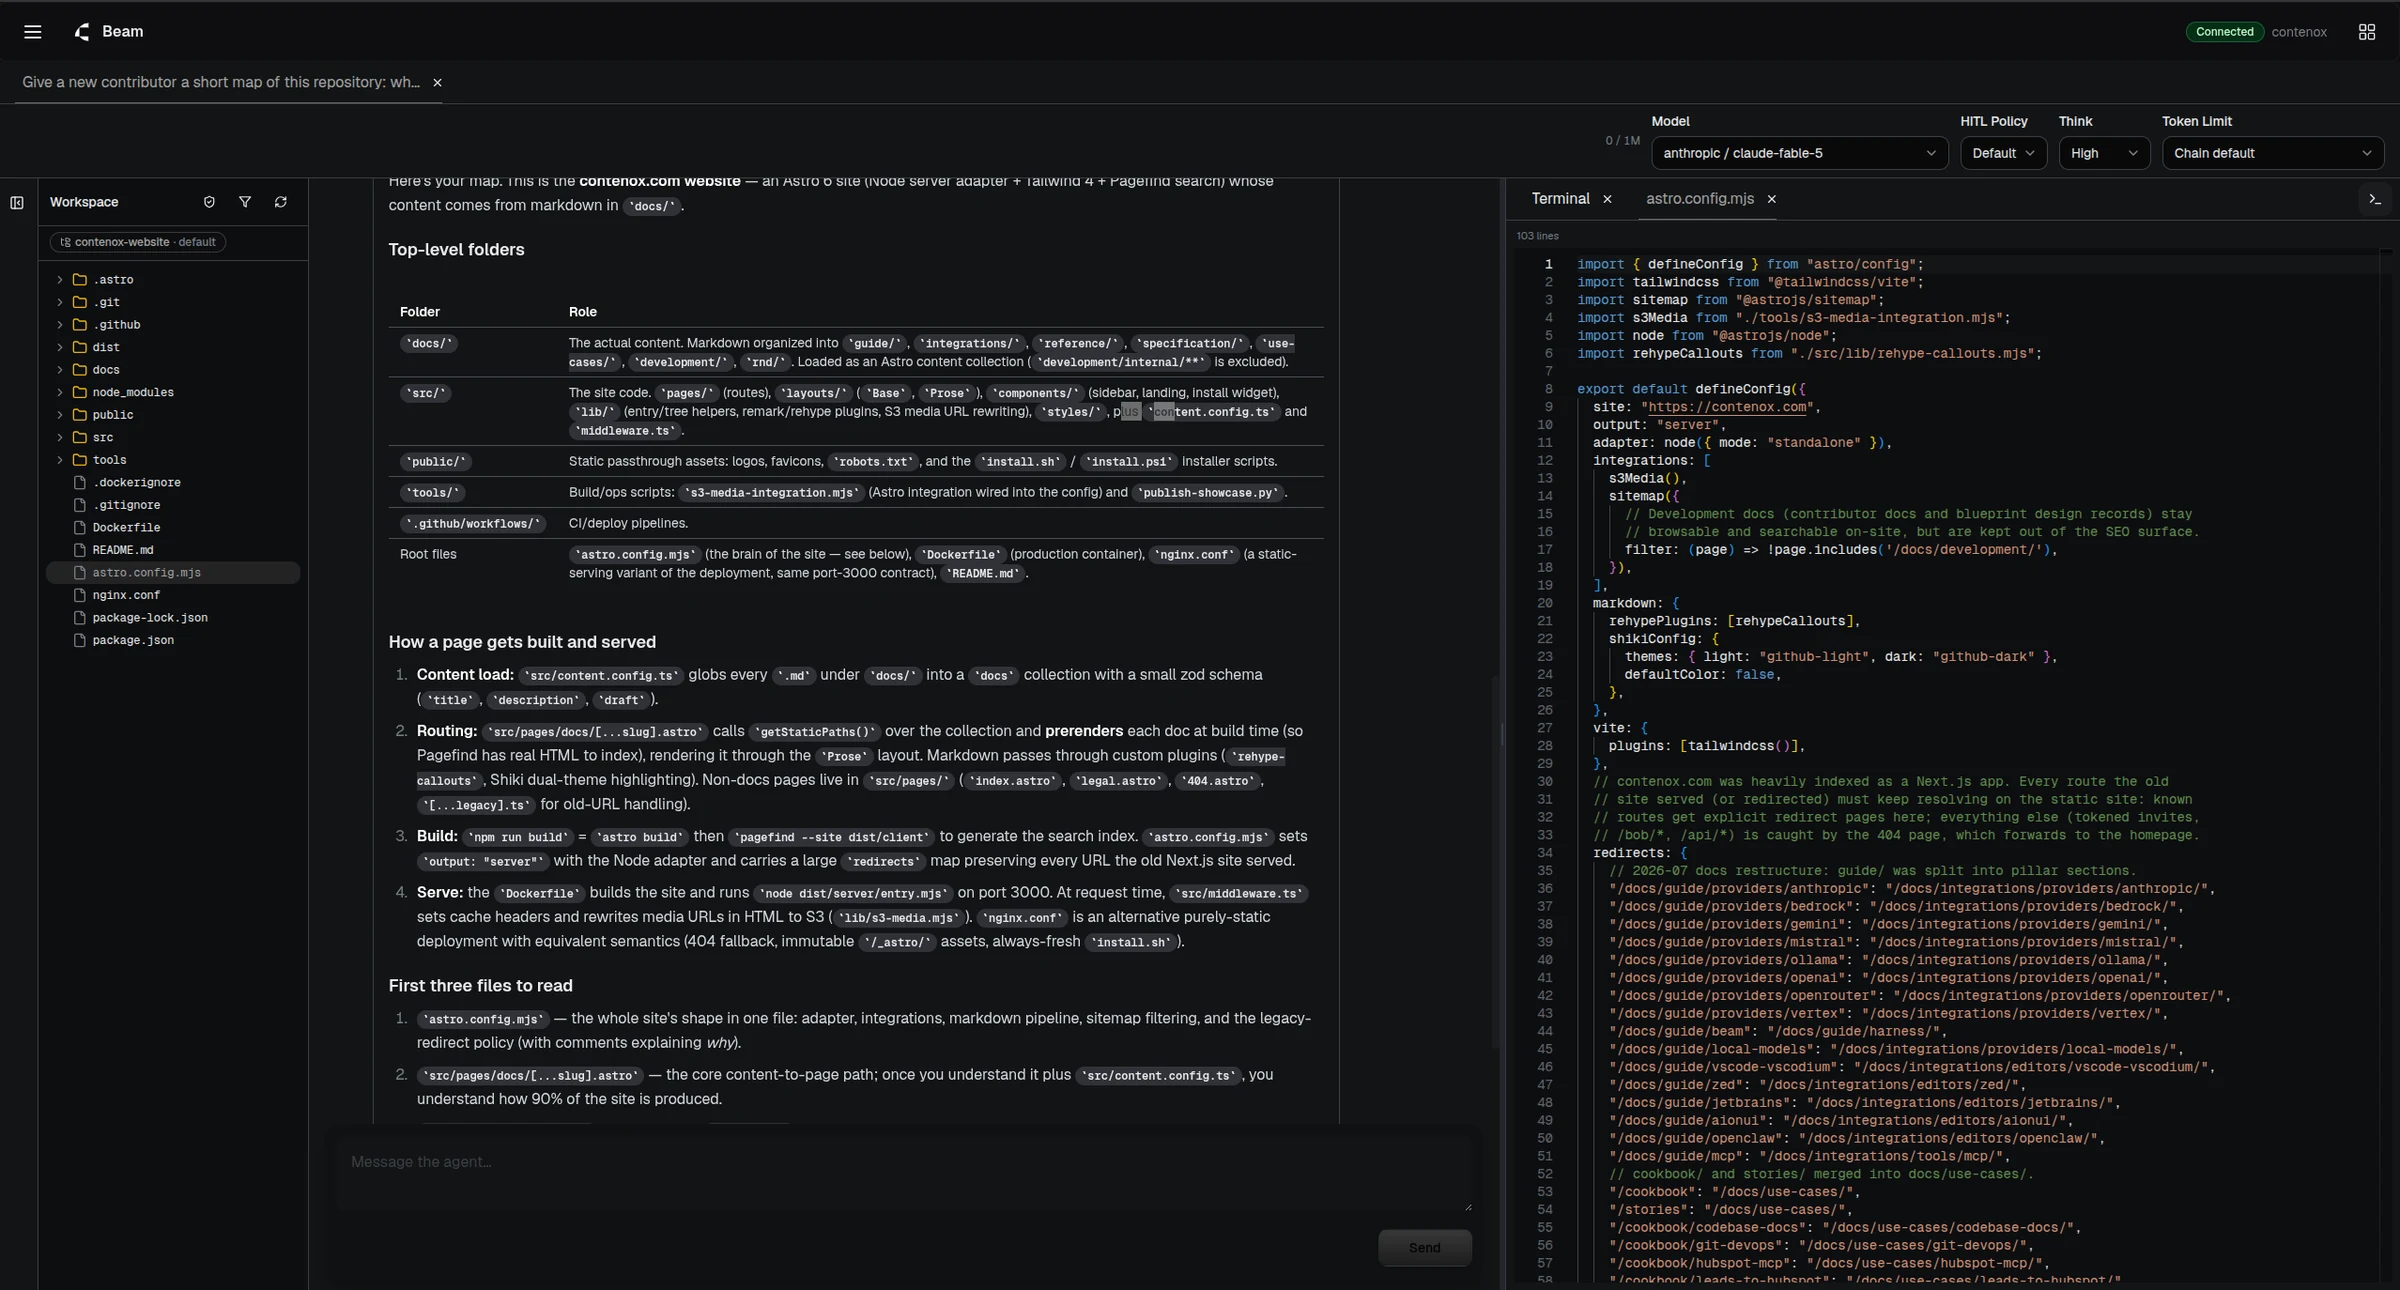
Task: Refresh the Workspace file tree
Action: pyautogui.click(x=281, y=202)
